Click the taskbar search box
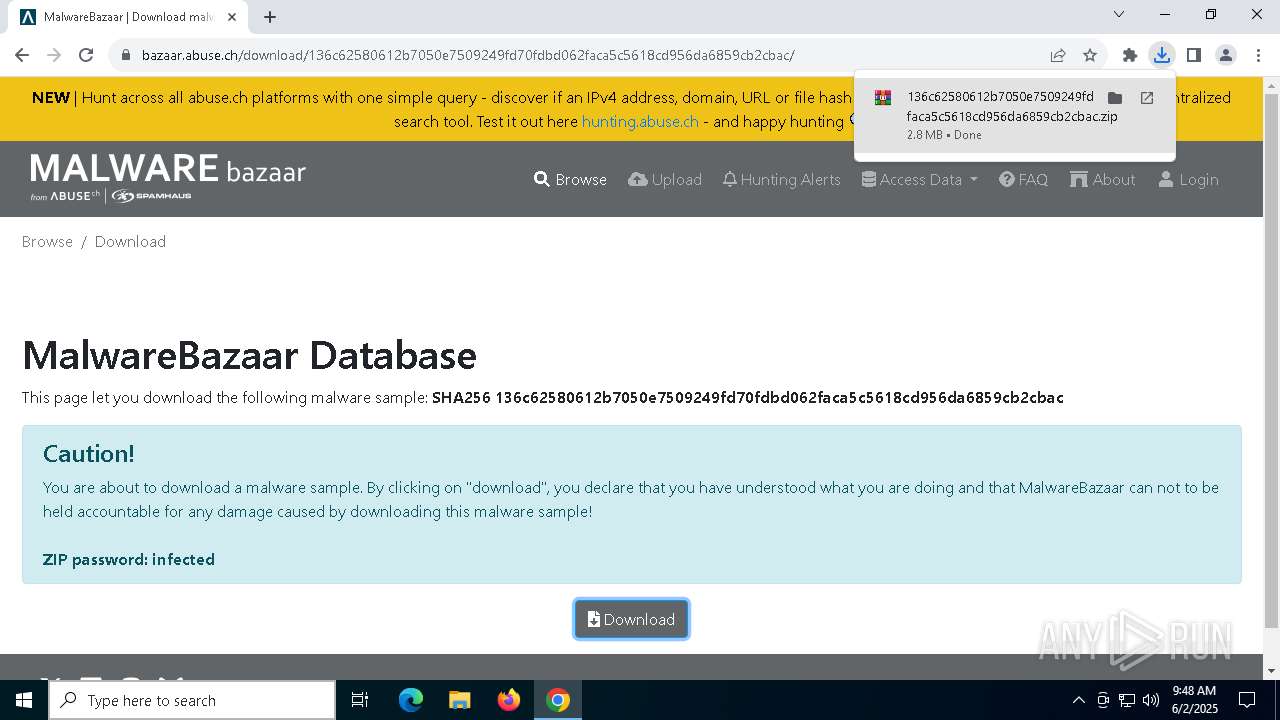This screenshot has width=1280, height=720. (192, 700)
